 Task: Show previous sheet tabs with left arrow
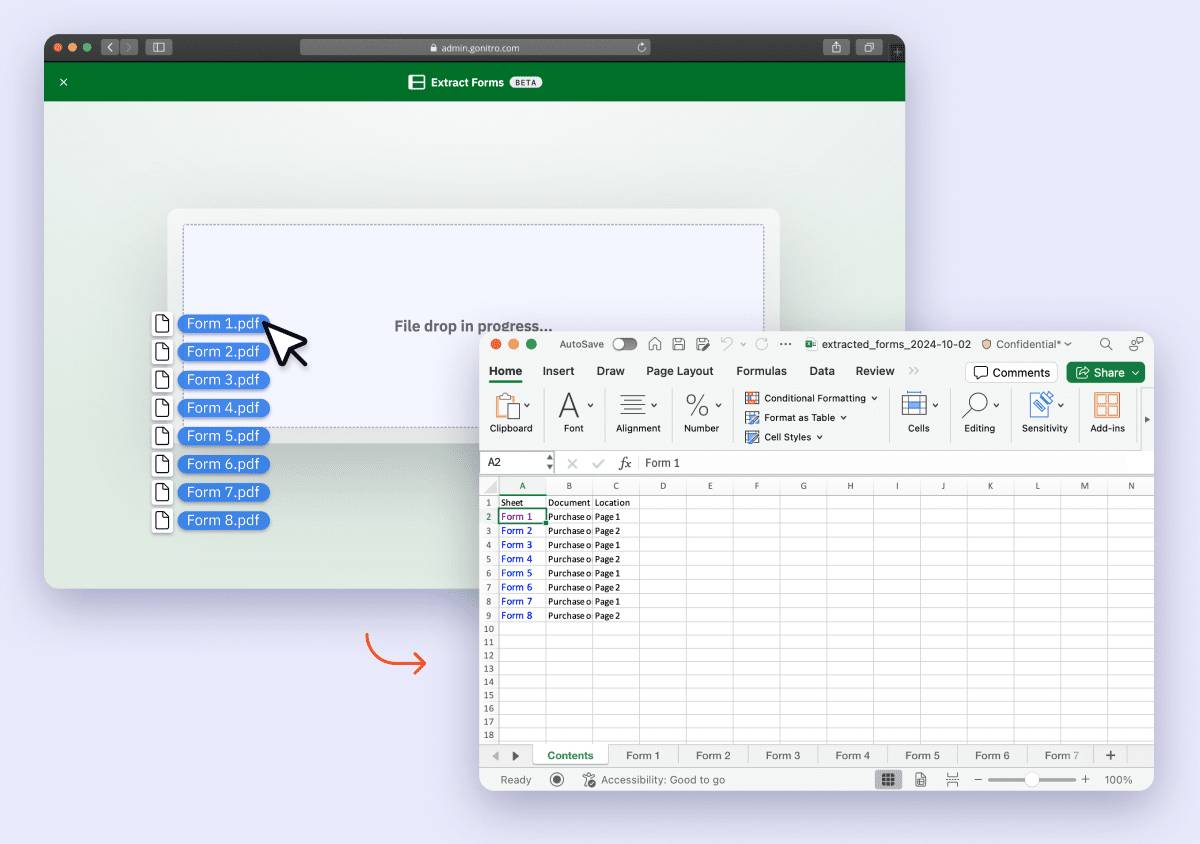496,756
